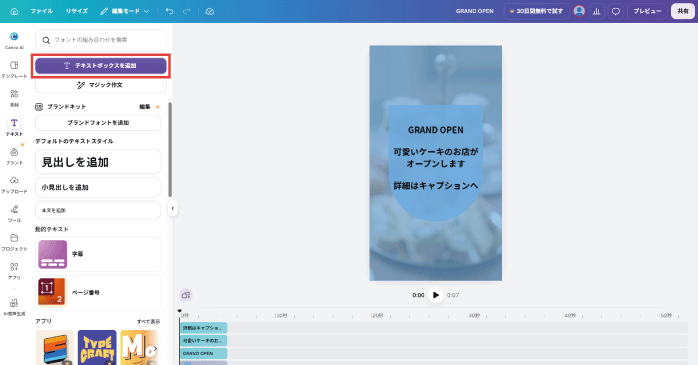Click the マジック作文 button
Screen dimensions: 698x365
click(x=101, y=85)
